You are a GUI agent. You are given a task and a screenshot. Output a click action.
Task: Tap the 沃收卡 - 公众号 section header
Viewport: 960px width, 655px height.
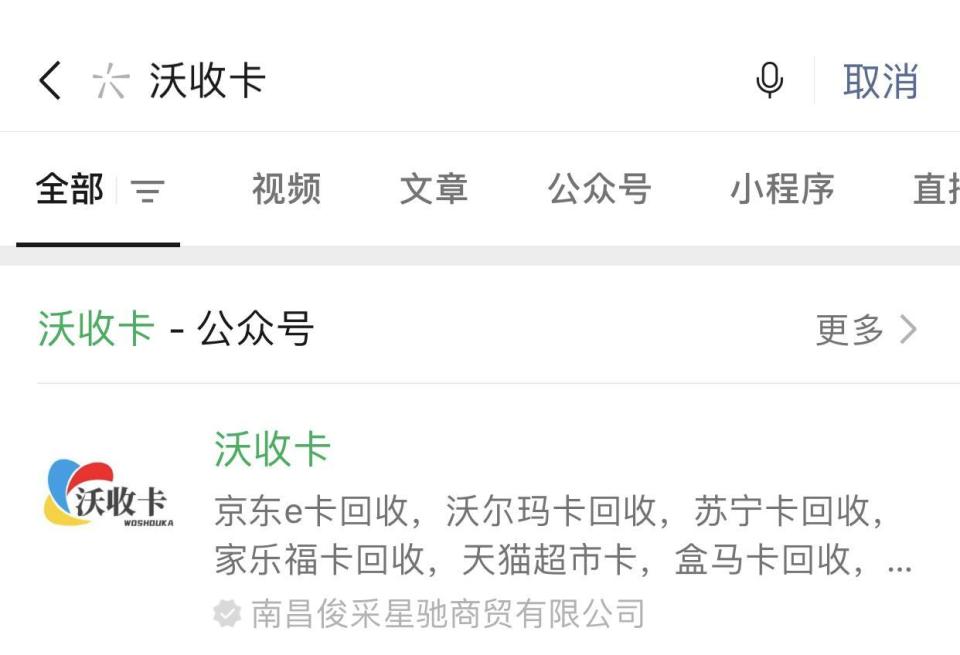tap(176, 329)
